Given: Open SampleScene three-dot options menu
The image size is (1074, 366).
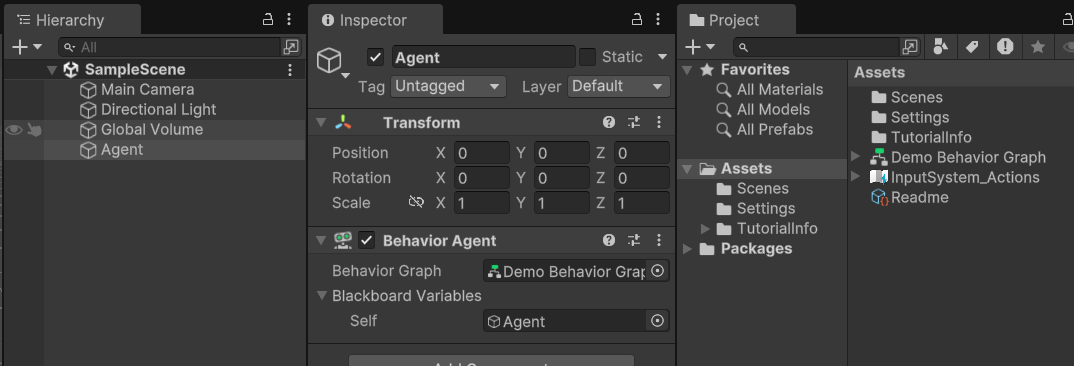Looking at the screenshot, I should pyautogui.click(x=290, y=70).
